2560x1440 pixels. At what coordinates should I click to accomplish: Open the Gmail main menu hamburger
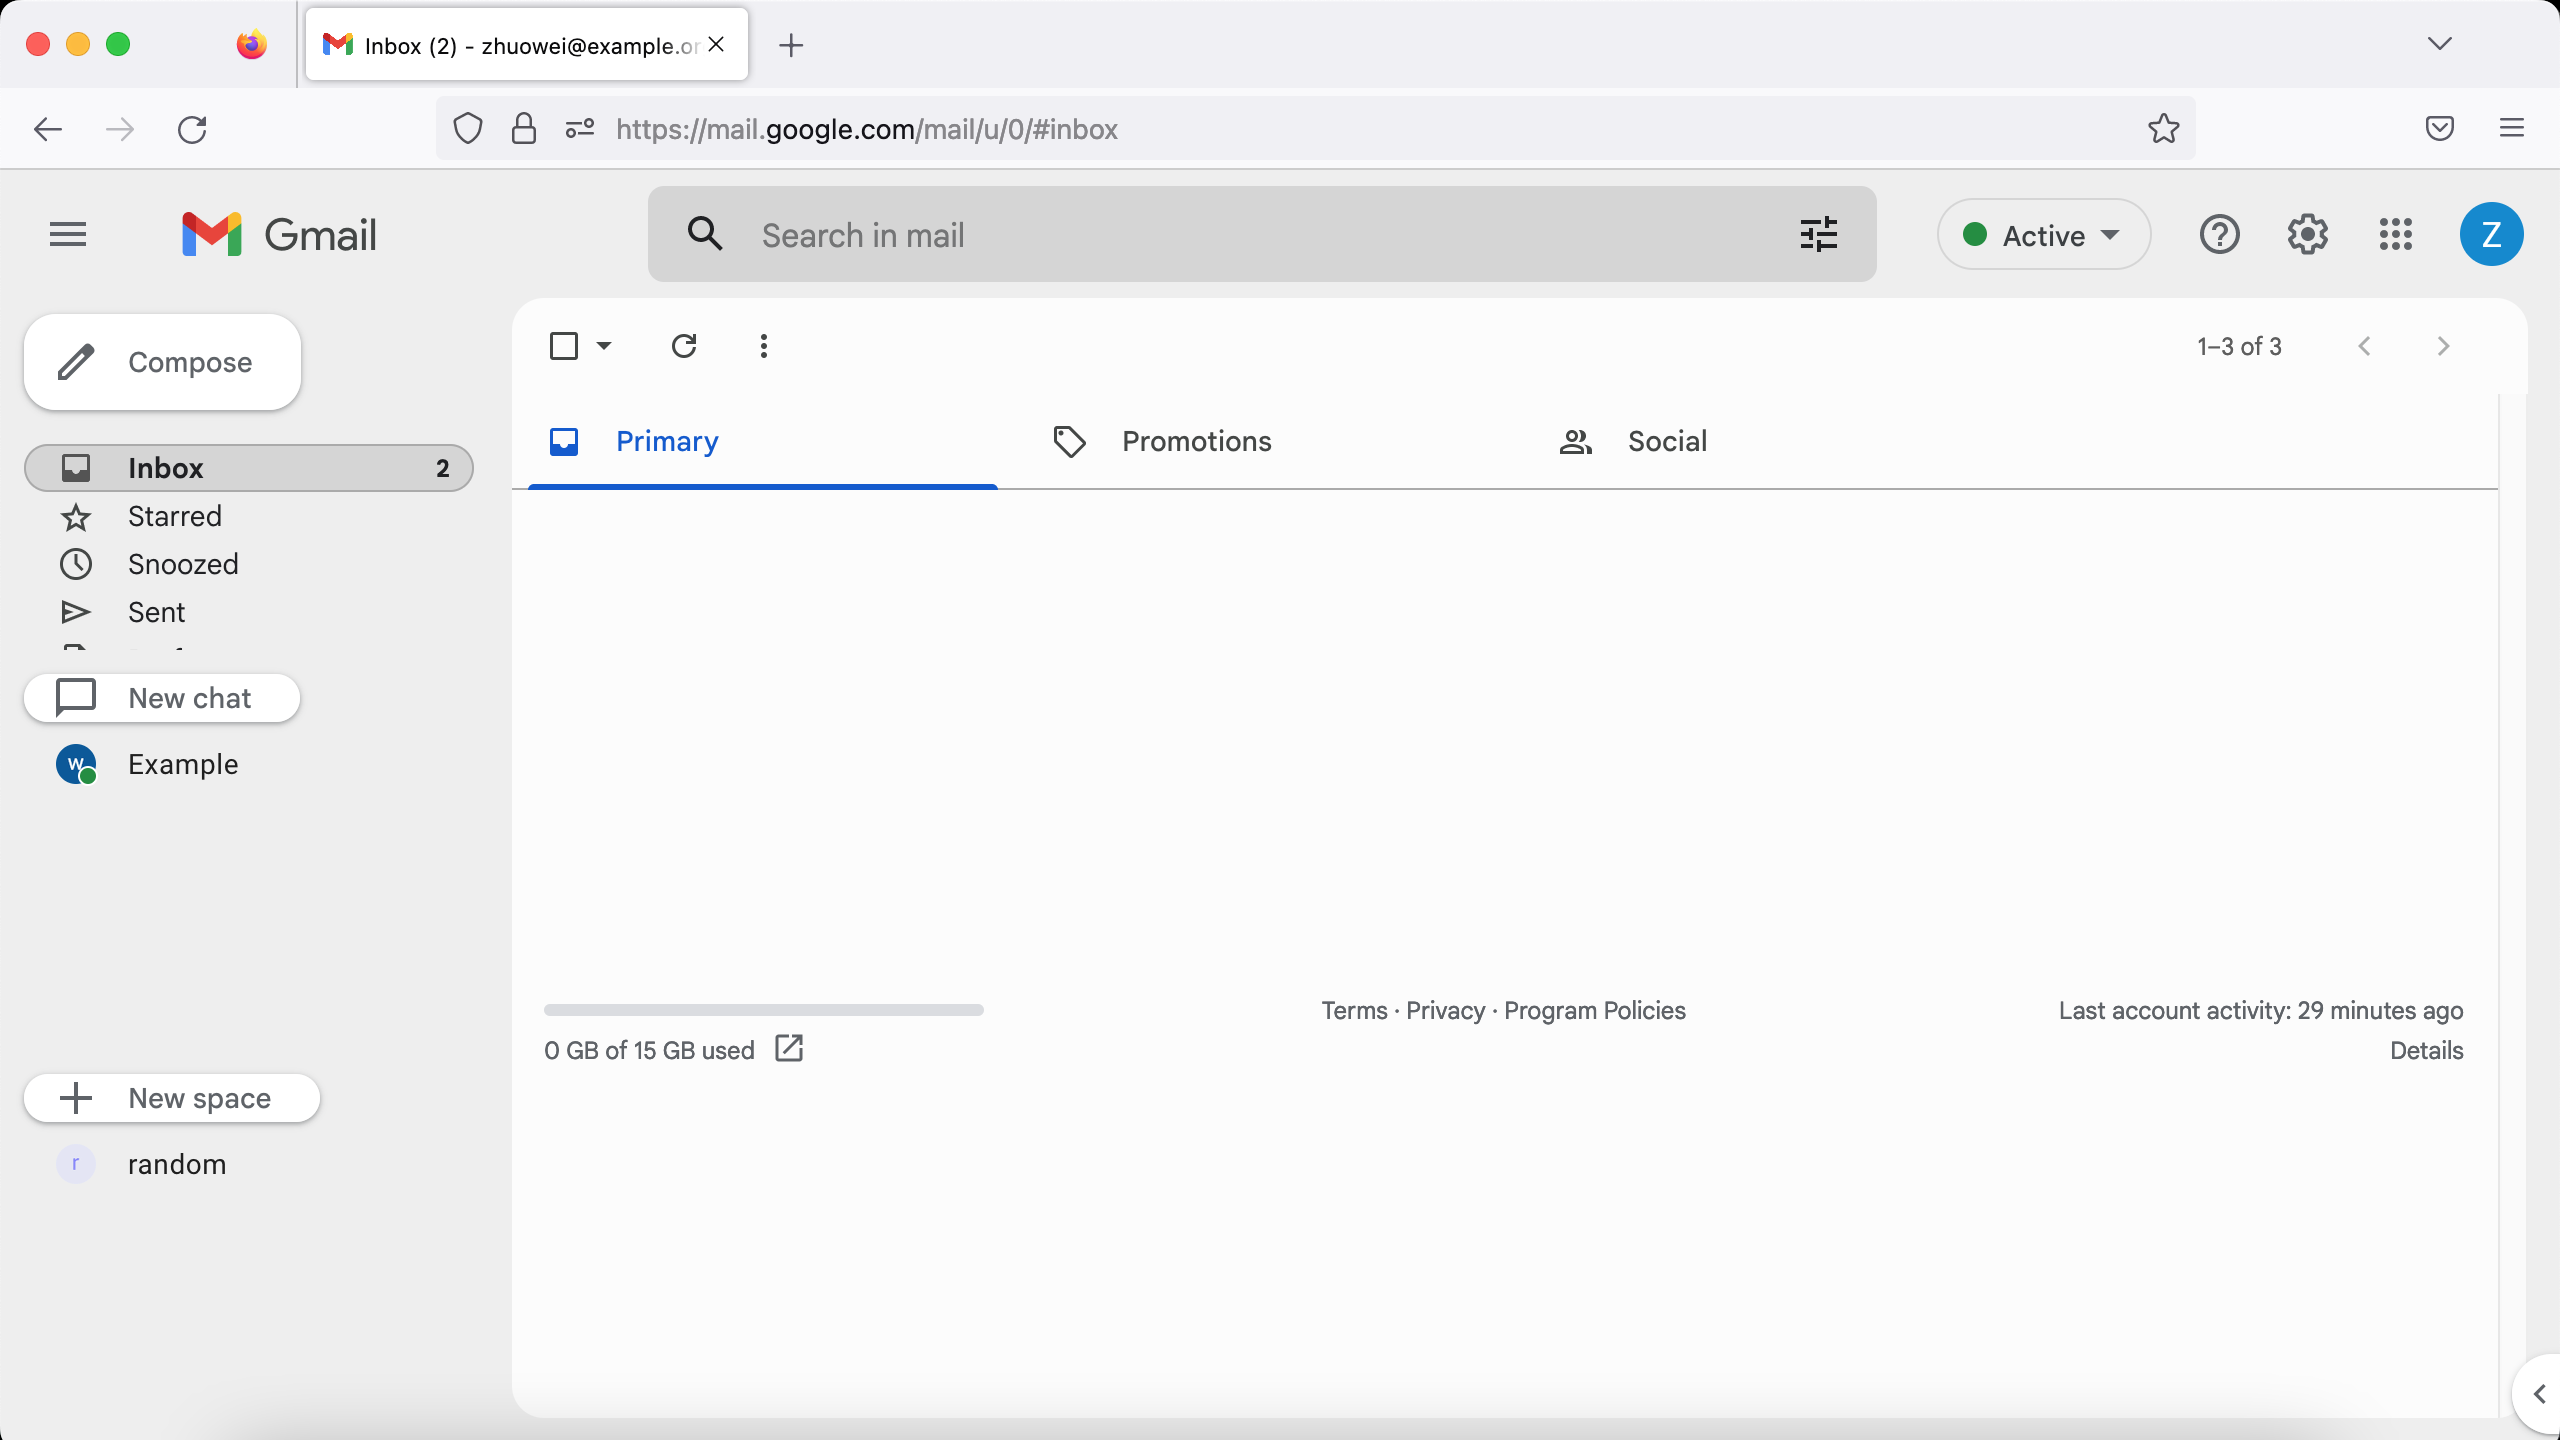[x=66, y=234]
